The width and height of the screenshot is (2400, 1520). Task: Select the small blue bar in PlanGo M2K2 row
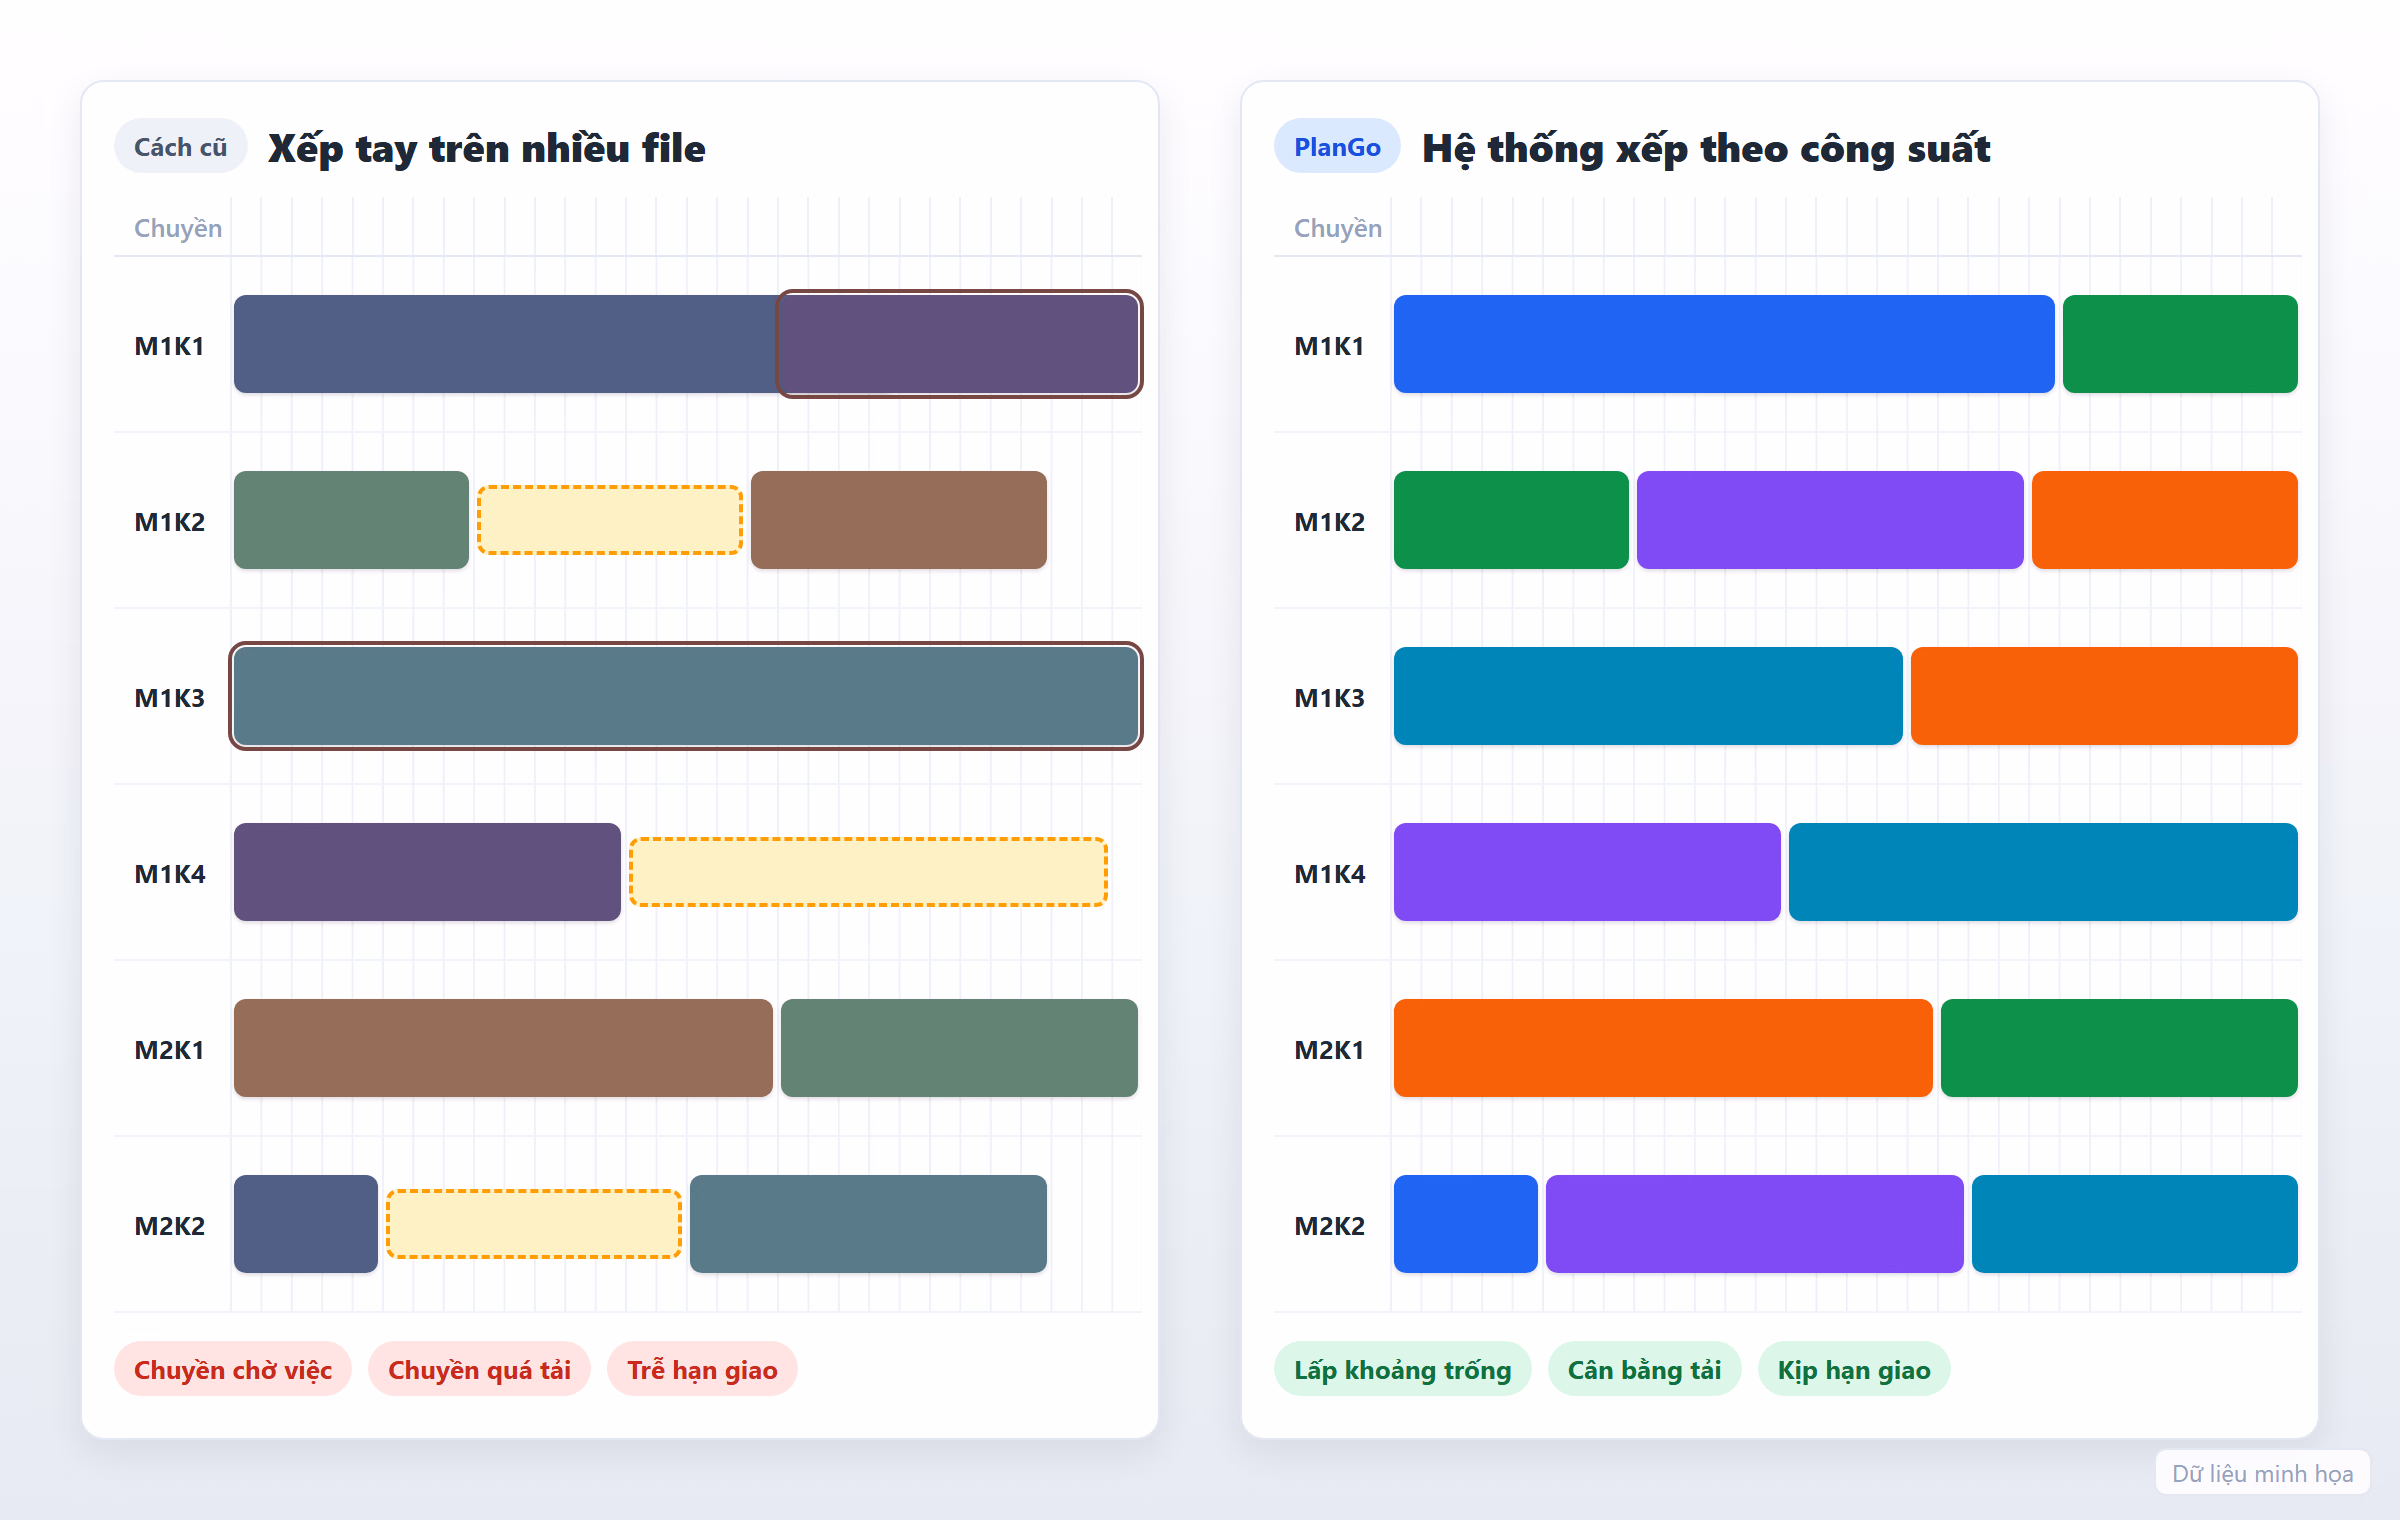click(1466, 1224)
